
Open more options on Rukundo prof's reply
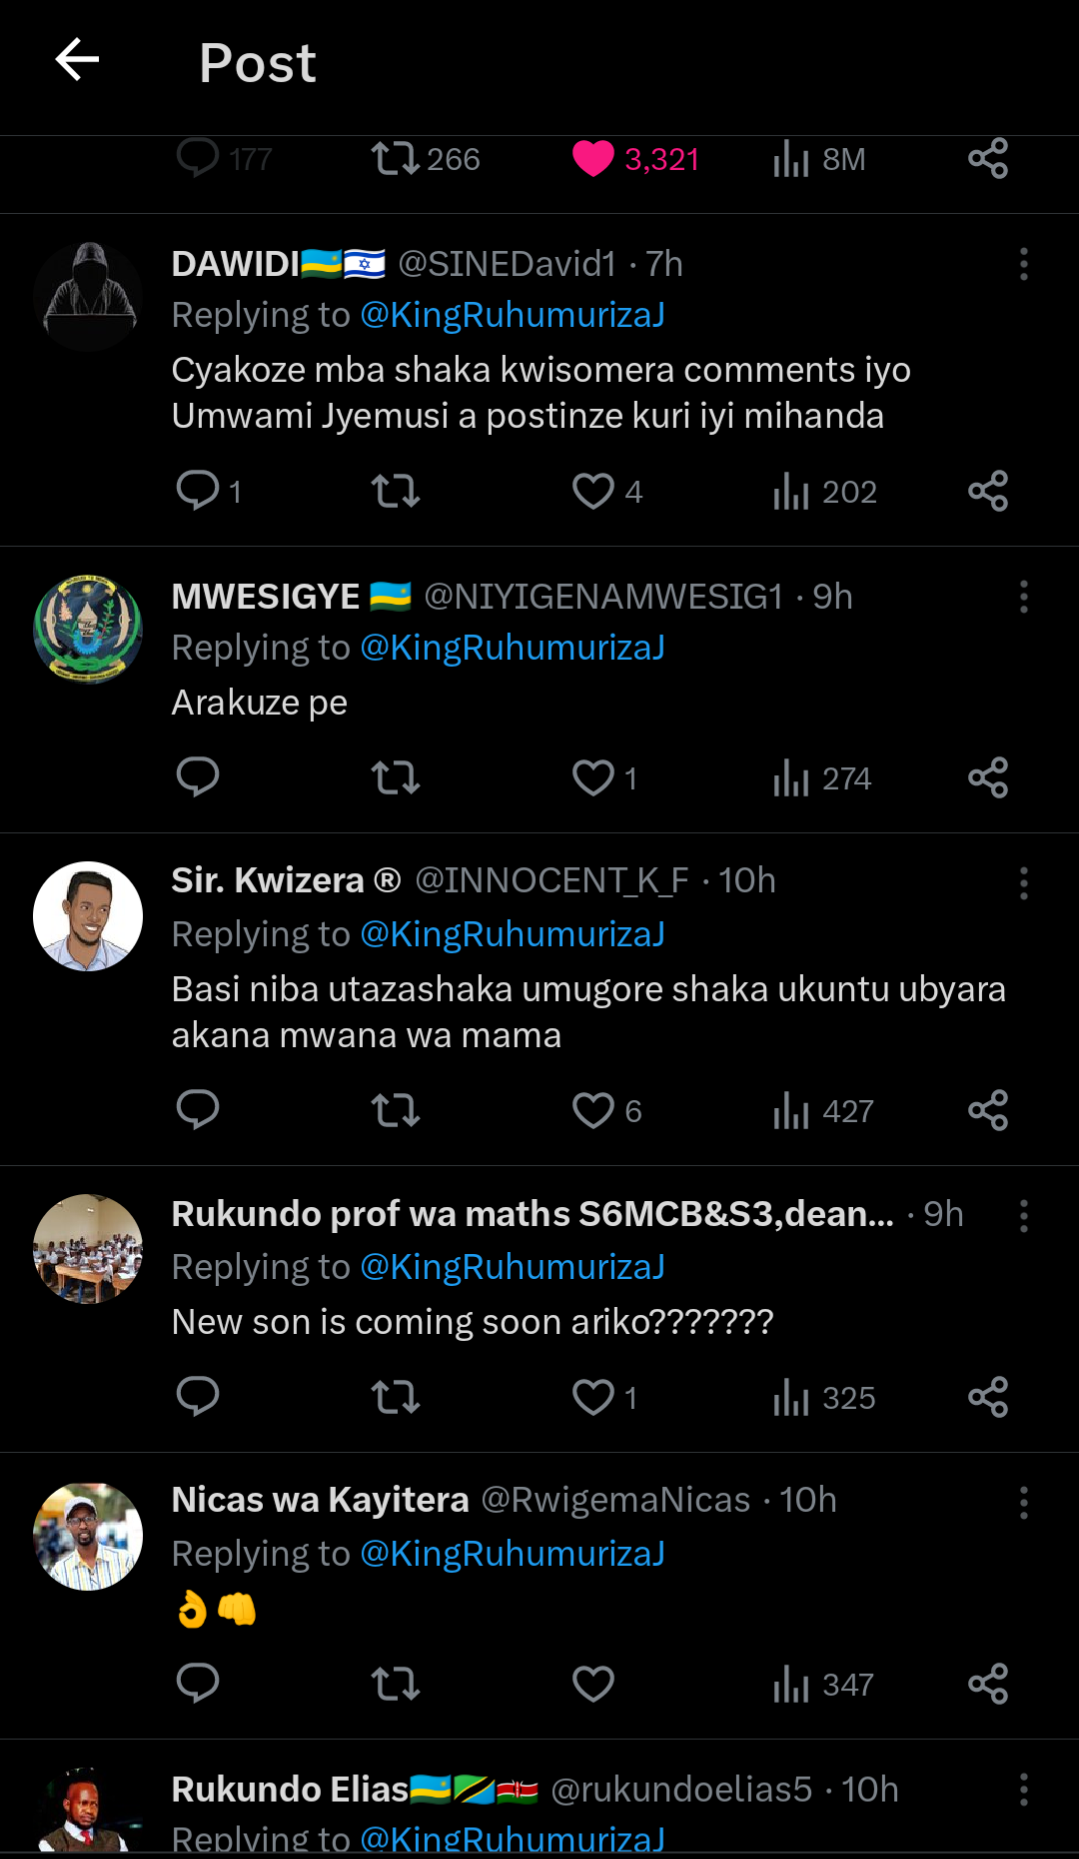(1023, 1216)
